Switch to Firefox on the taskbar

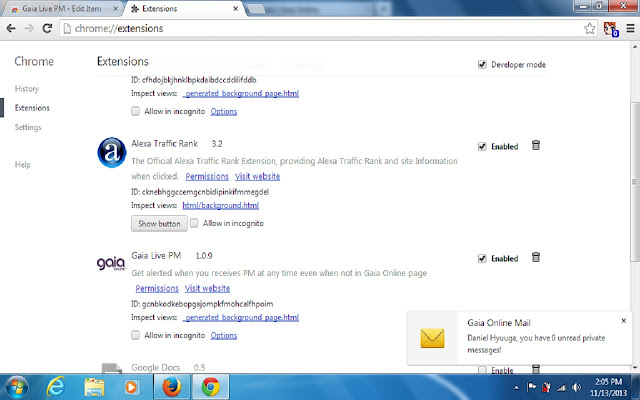pos(172,387)
